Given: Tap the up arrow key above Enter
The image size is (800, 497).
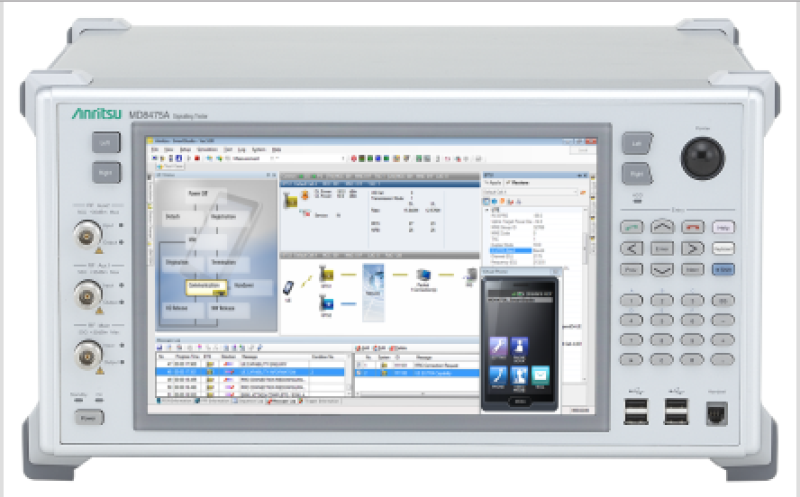Looking at the screenshot, I should tap(662, 227).
